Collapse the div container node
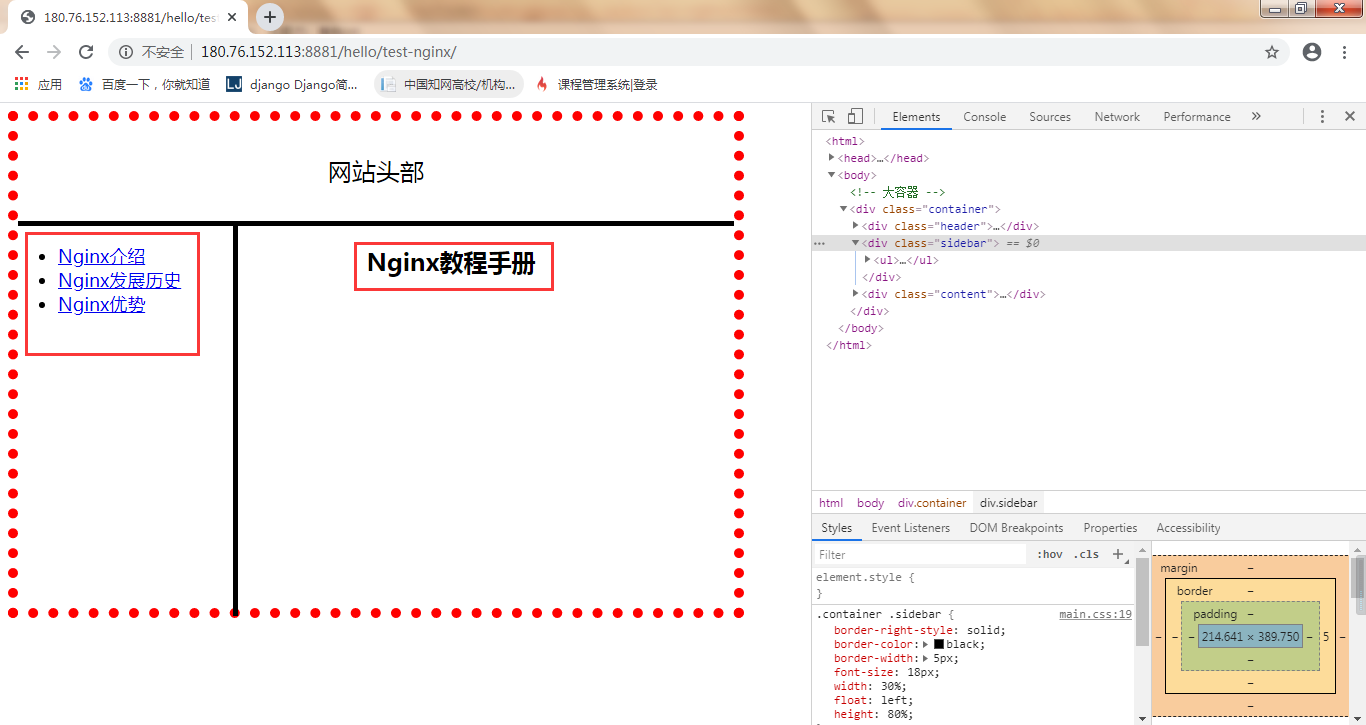The width and height of the screenshot is (1366, 725). (x=844, y=209)
